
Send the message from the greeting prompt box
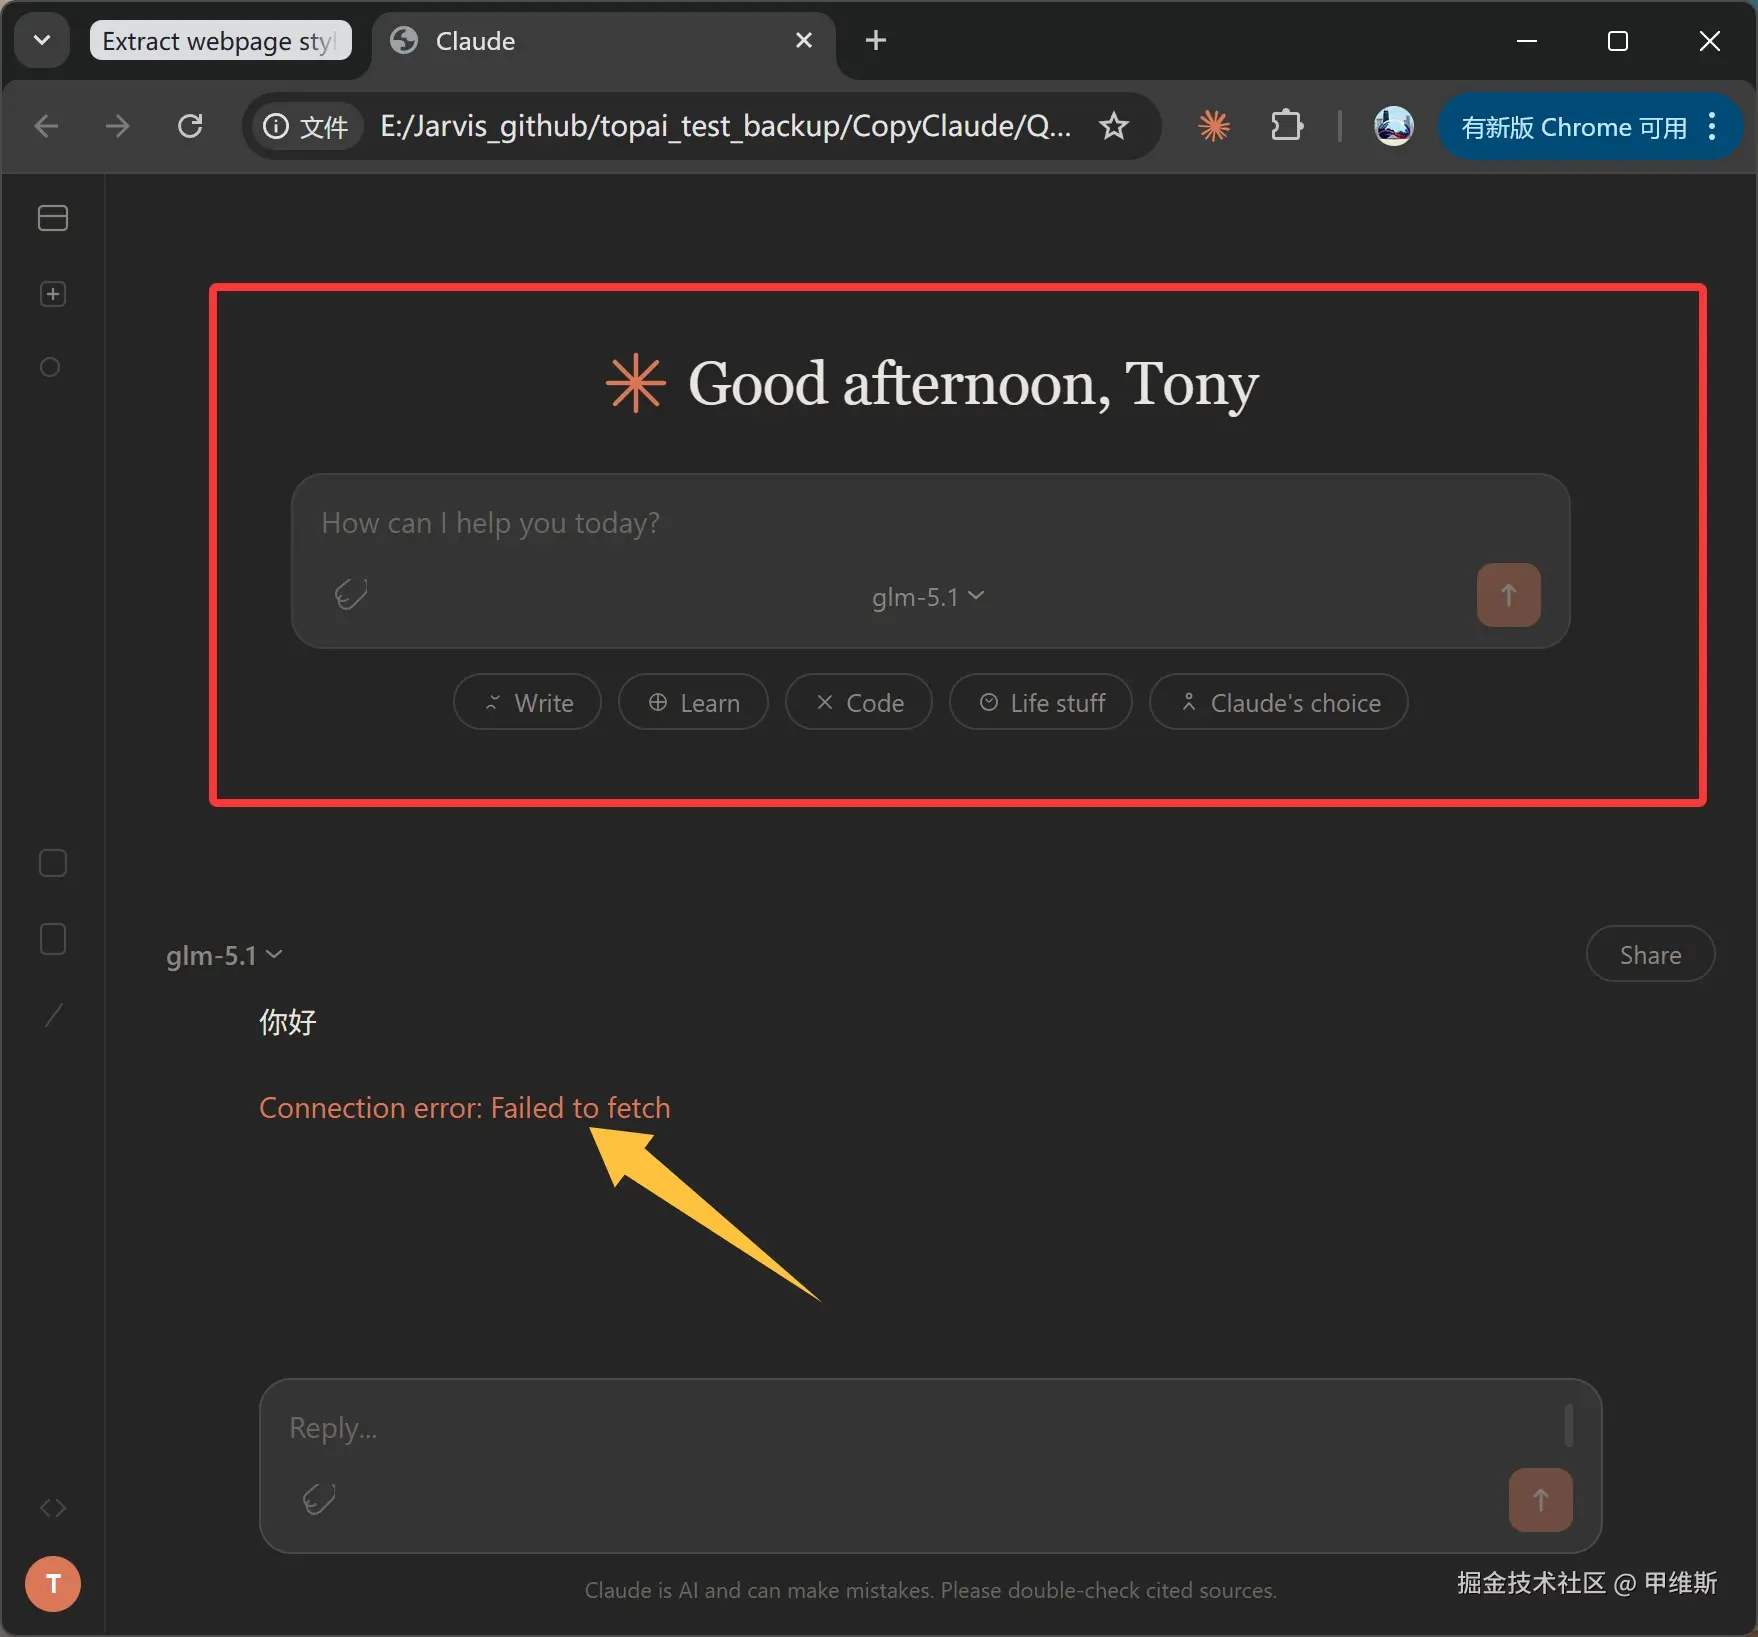[1508, 595]
